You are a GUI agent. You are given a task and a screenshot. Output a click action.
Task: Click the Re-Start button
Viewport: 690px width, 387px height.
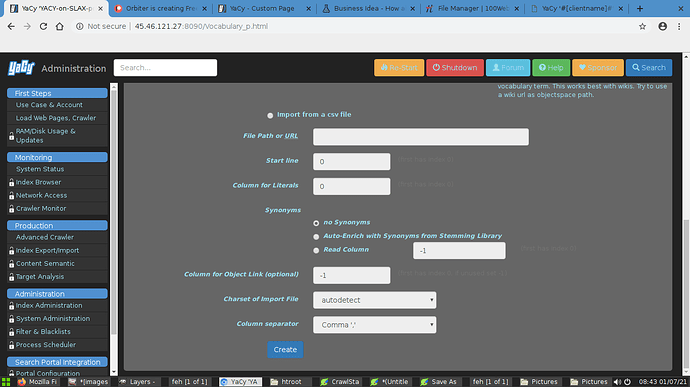click(x=399, y=68)
